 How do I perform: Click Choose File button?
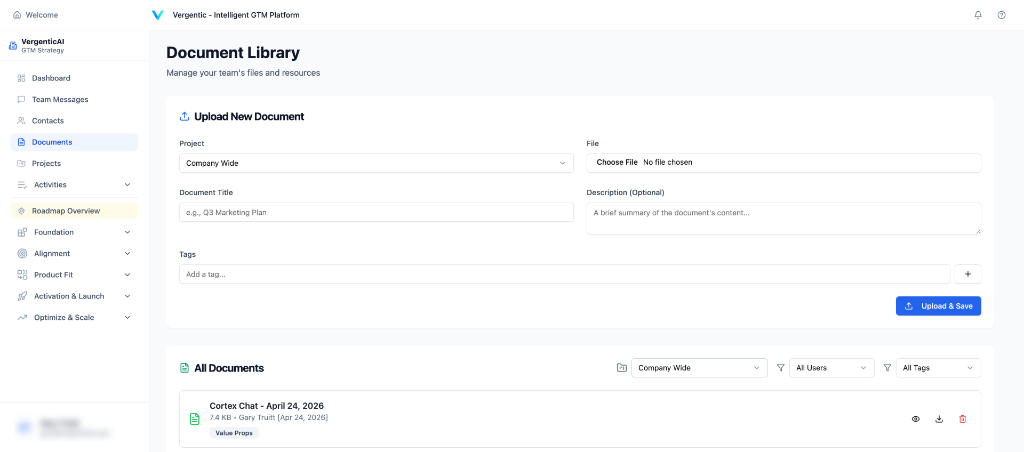coord(616,163)
